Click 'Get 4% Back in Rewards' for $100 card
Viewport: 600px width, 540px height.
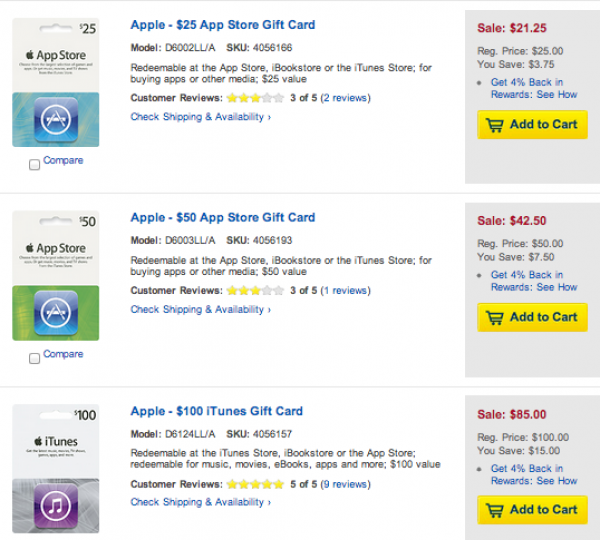coord(533,474)
